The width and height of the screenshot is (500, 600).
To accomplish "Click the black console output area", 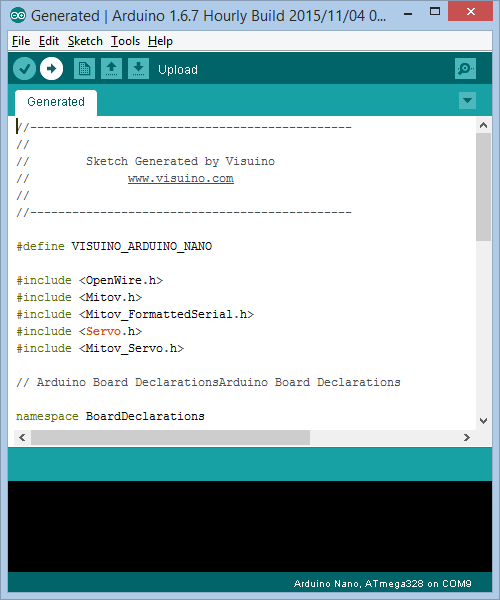I will [x=250, y=527].
